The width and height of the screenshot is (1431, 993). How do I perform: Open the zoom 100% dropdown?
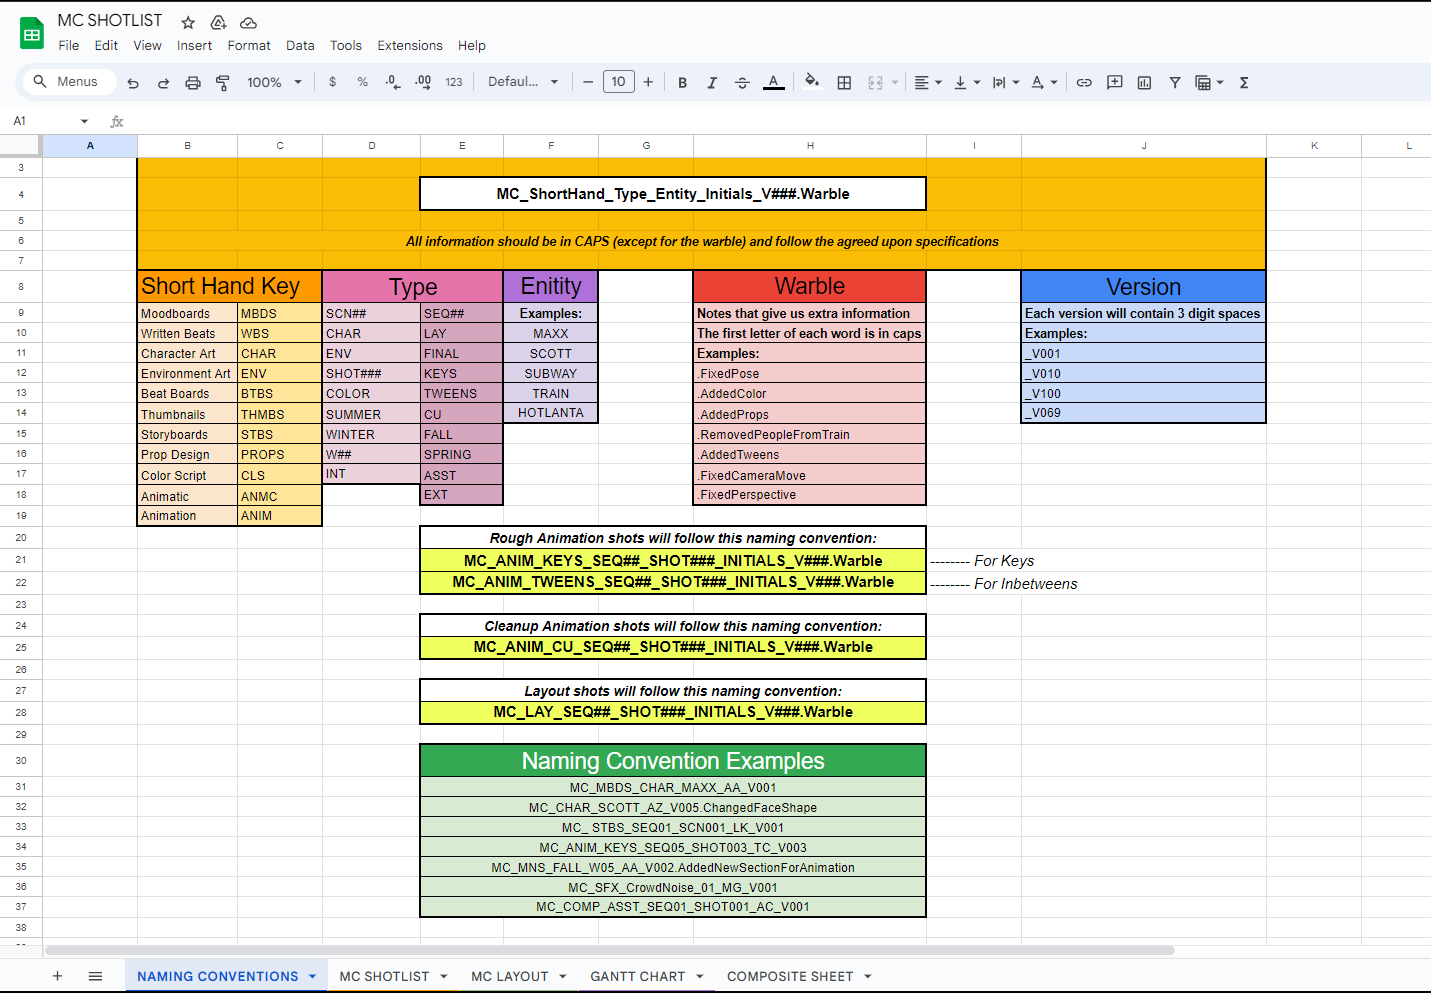275,82
